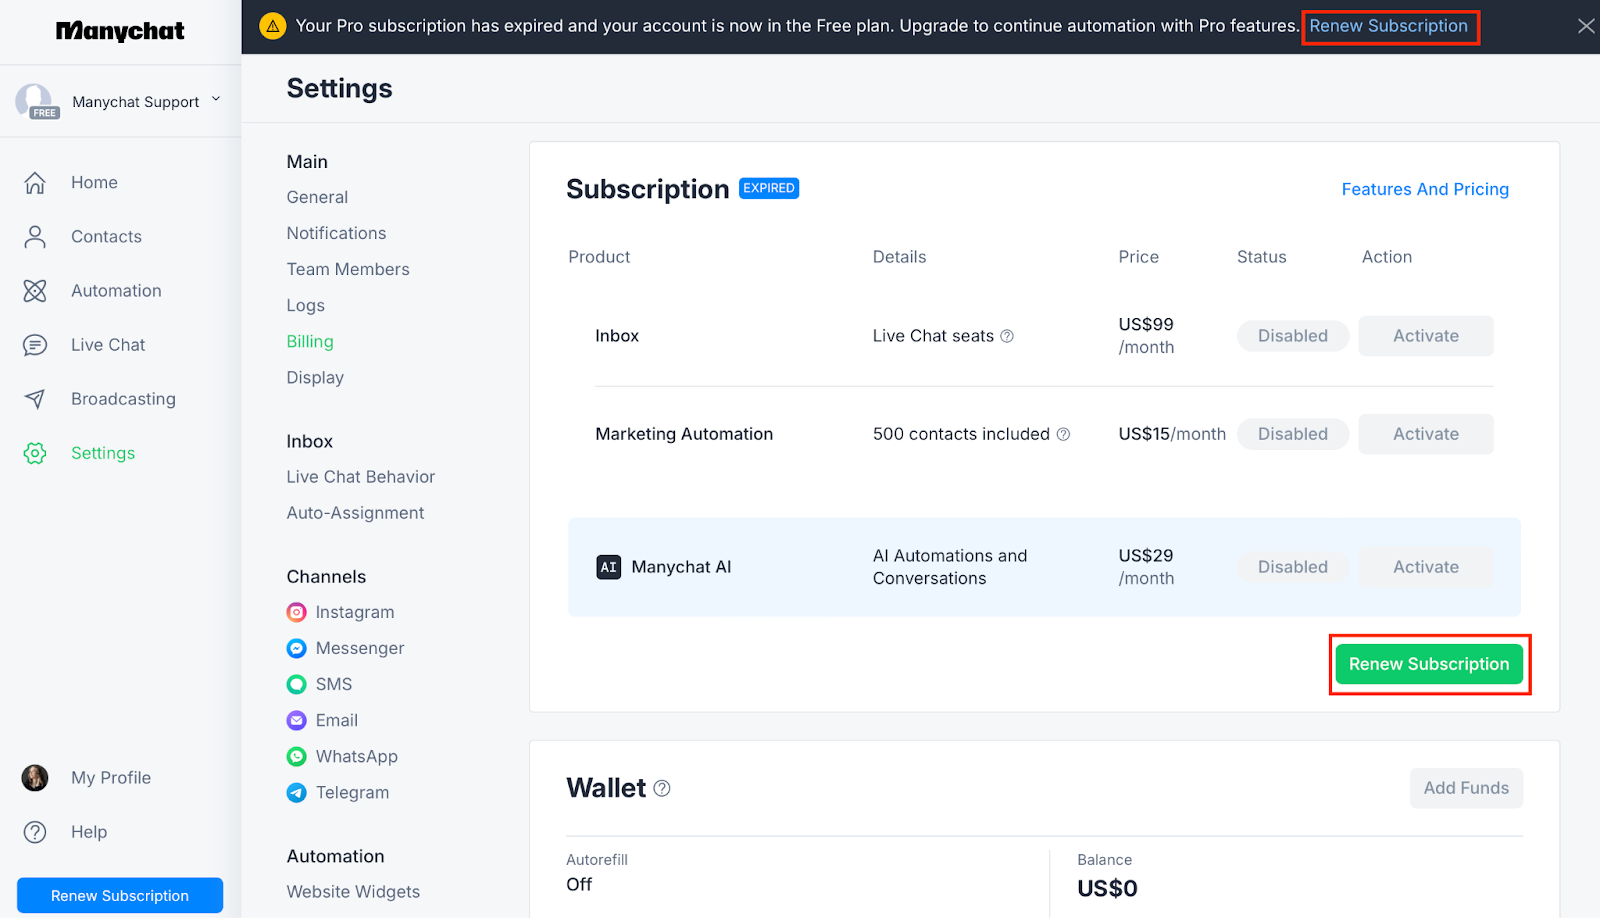Screen dimensions: 1600x918
Task: Click info icon beside Live Chat seats
Action: click(1007, 336)
